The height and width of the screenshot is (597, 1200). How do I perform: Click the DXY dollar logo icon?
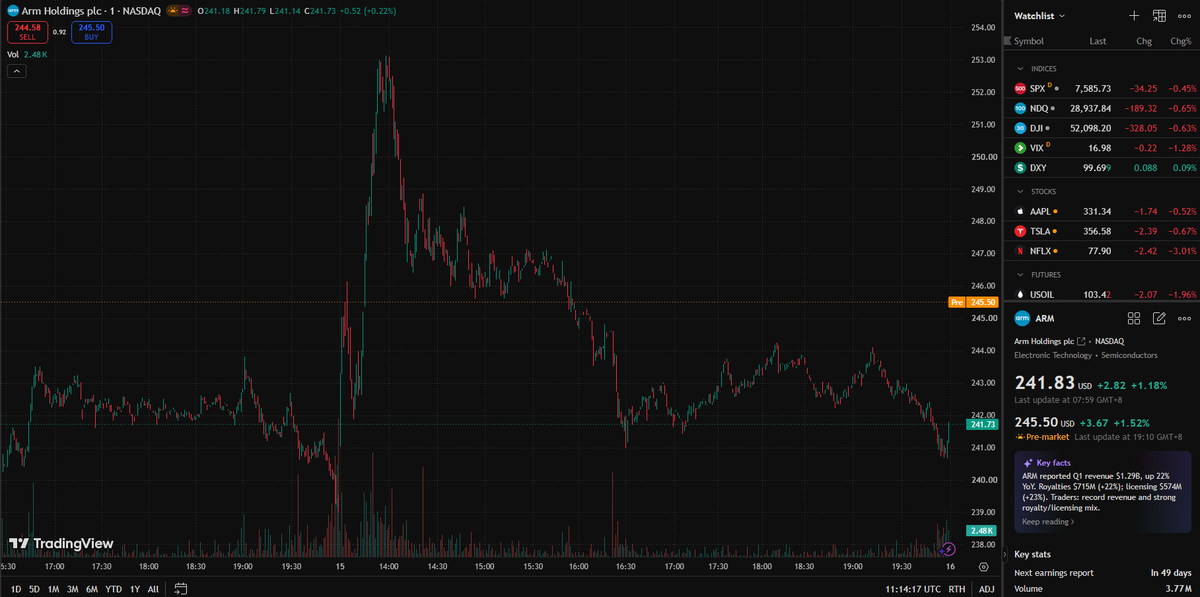tap(1020, 167)
